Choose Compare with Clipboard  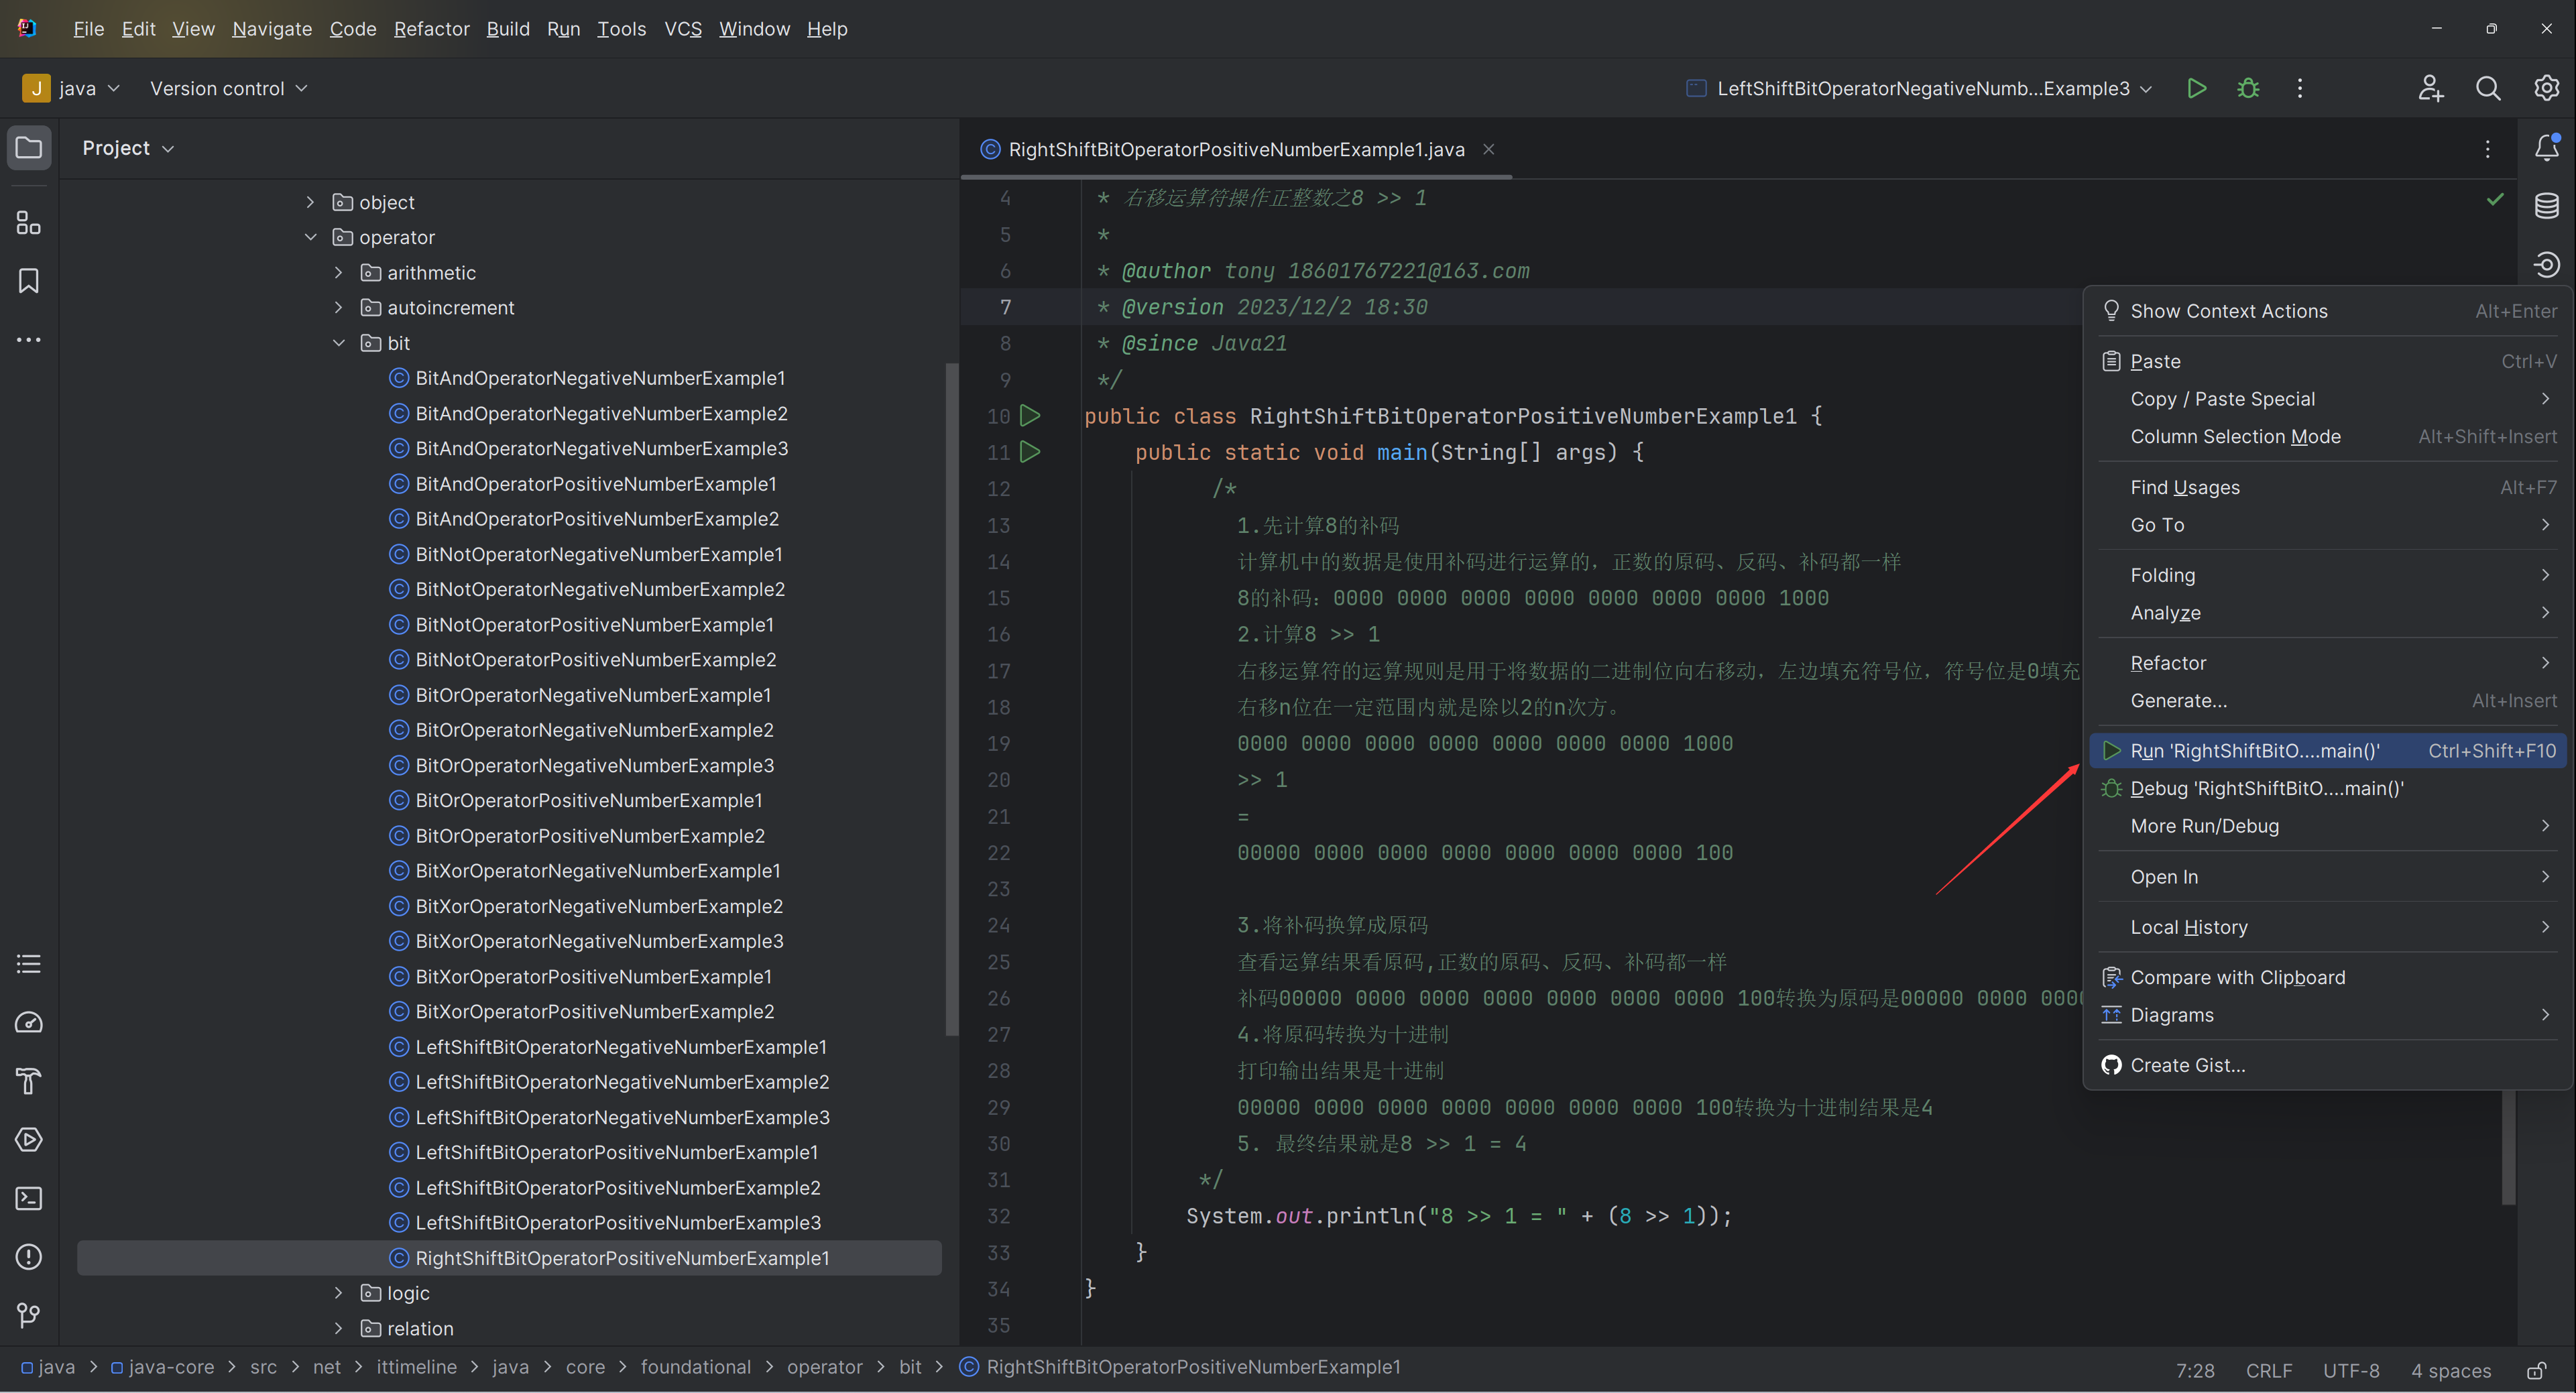pyautogui.click(x=2329, y=977)
